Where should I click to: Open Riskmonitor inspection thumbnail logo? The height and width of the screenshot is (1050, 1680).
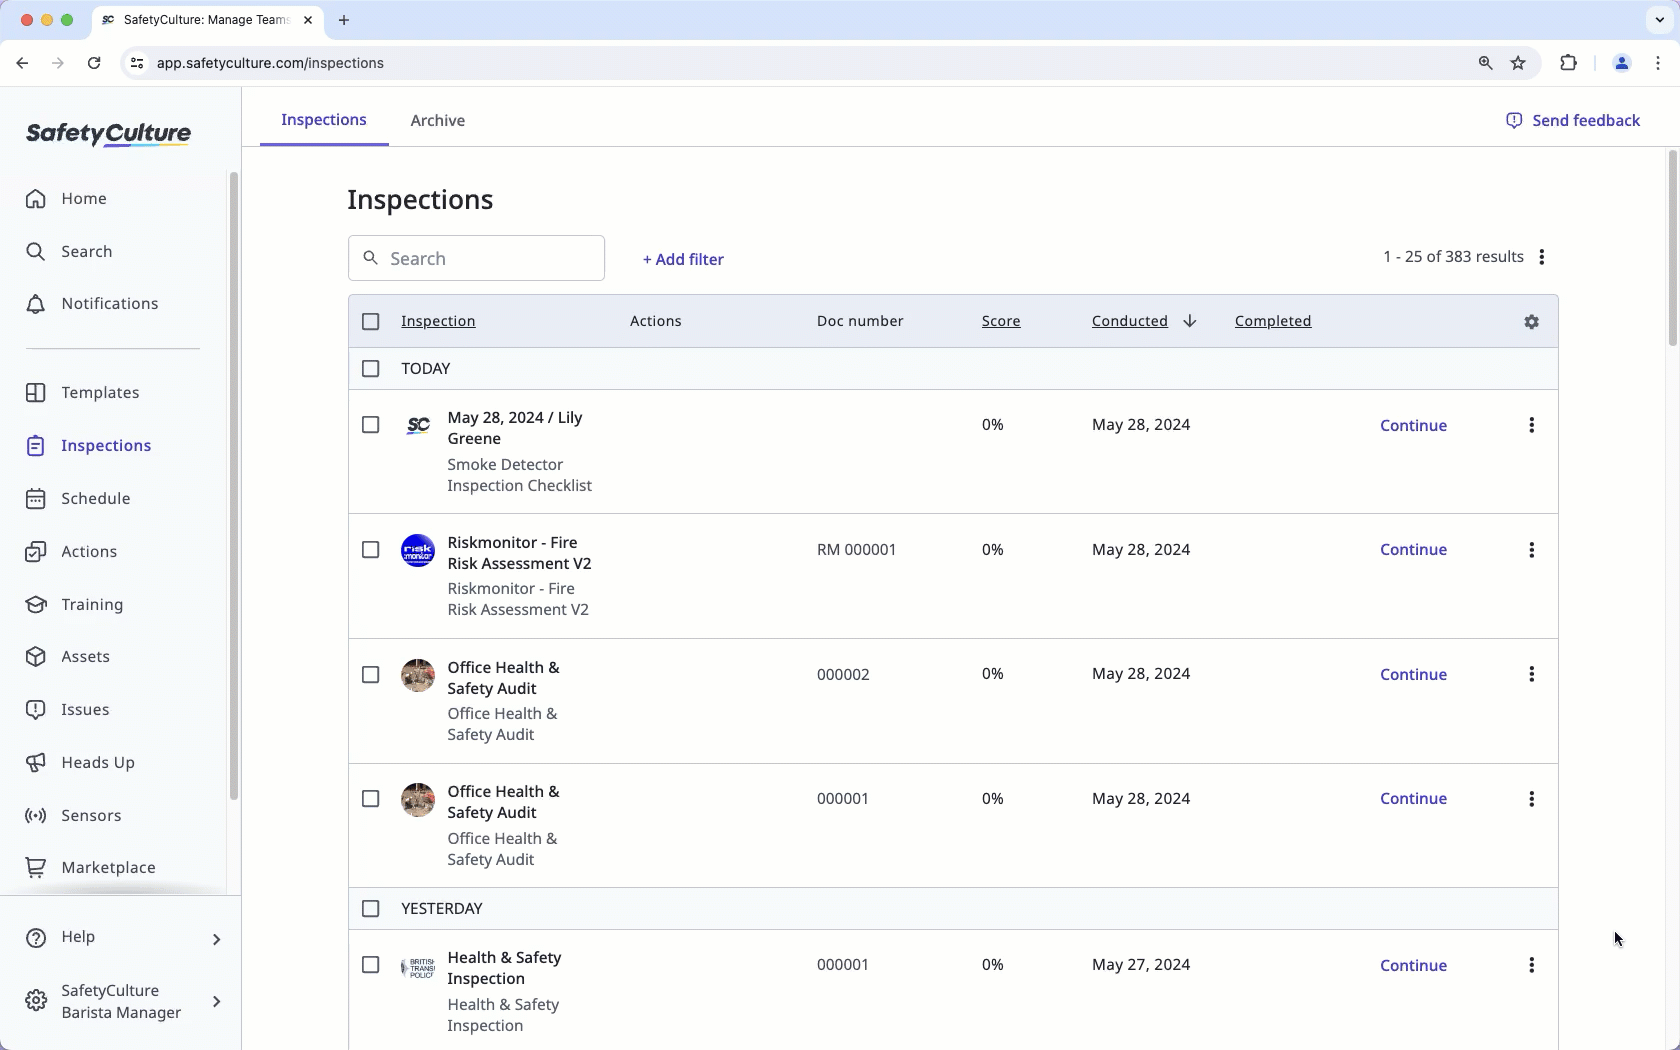pos(418,551)
